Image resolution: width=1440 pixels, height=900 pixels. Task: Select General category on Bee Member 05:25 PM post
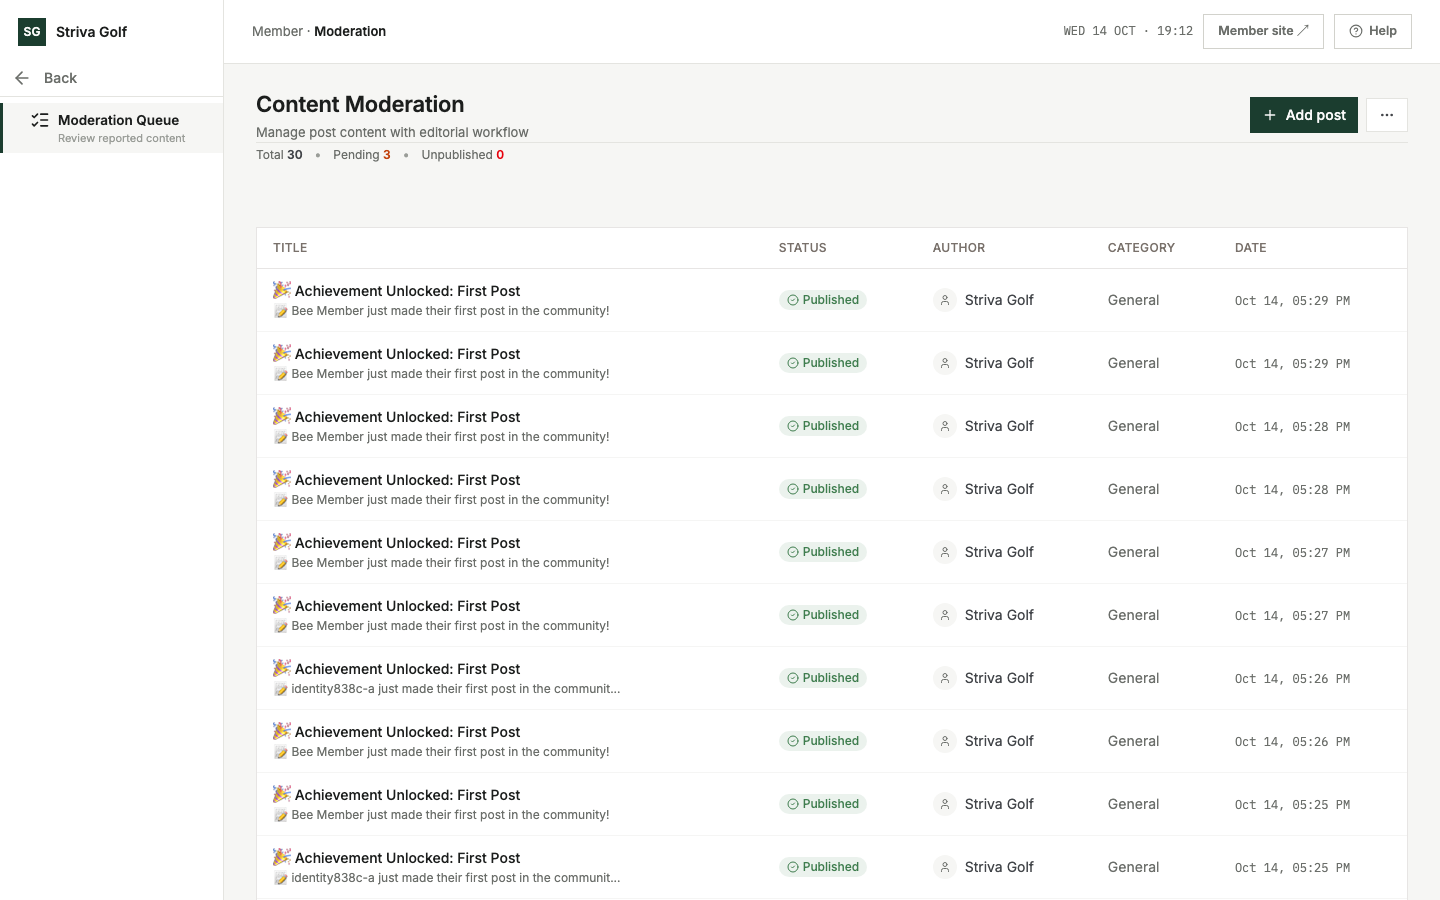(1133, 804)
